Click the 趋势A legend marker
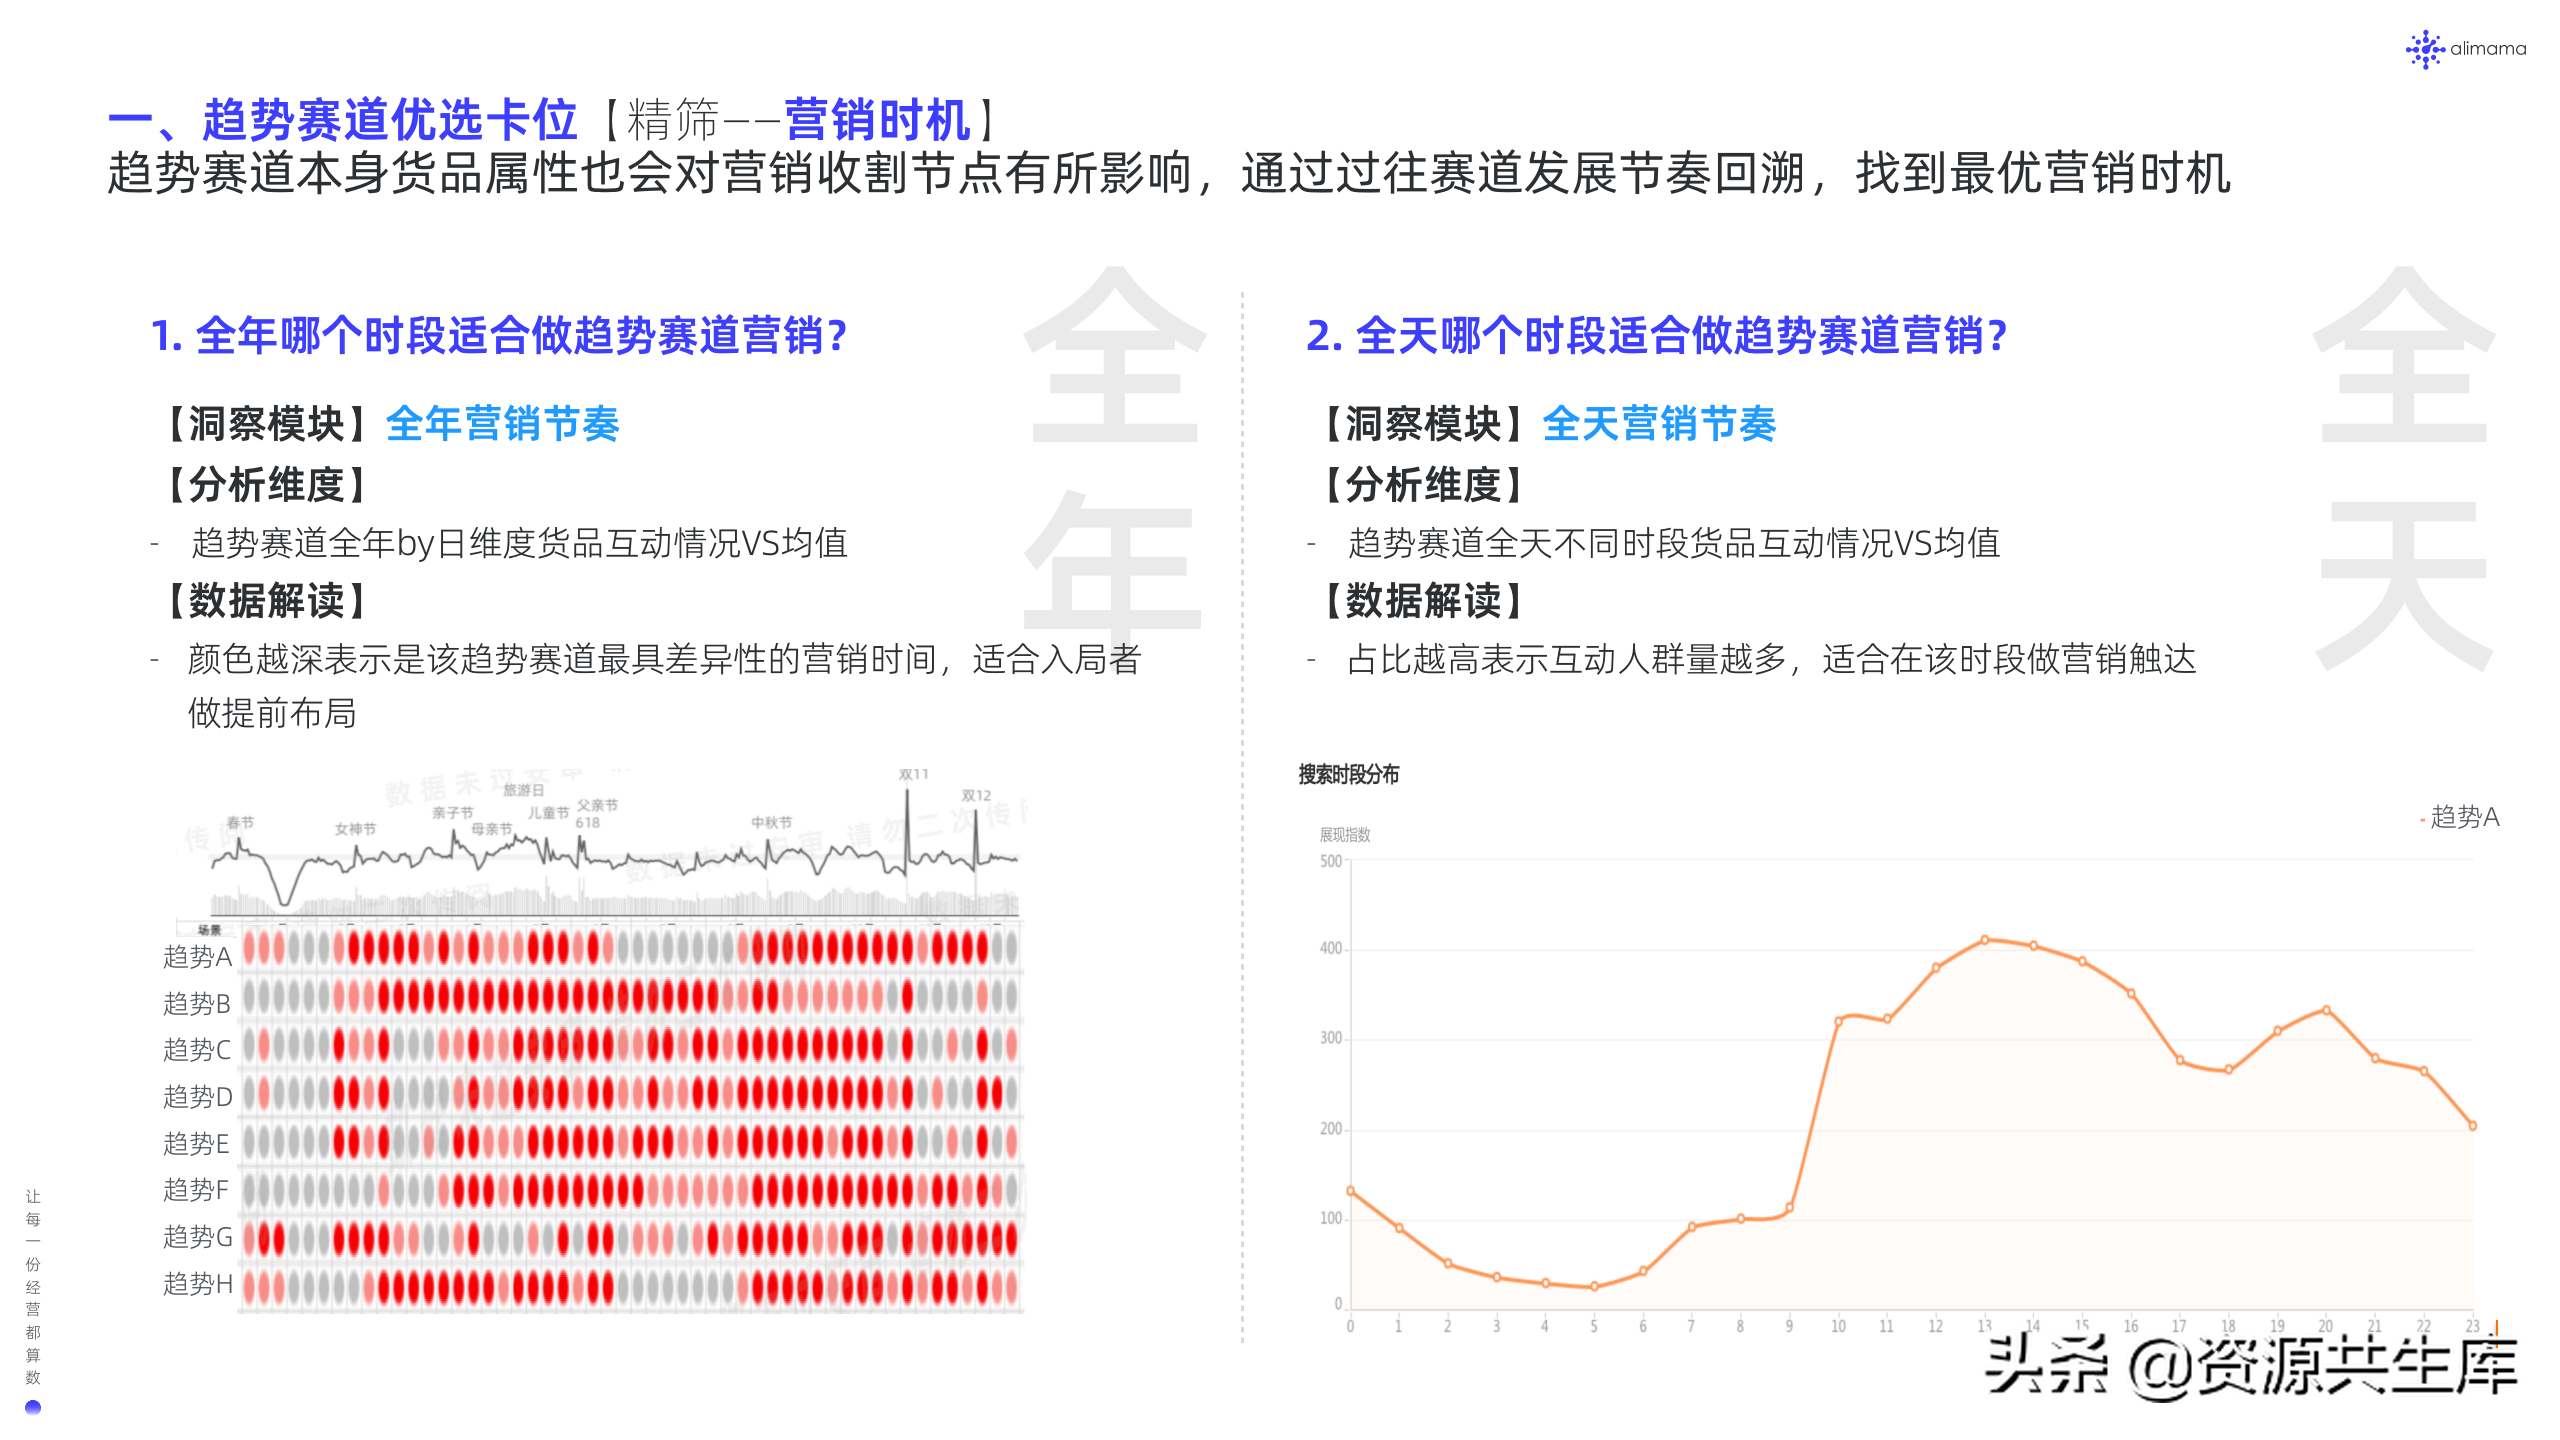The height and width of the screenshot is (1440, 2560). (x=2423, y=820)
